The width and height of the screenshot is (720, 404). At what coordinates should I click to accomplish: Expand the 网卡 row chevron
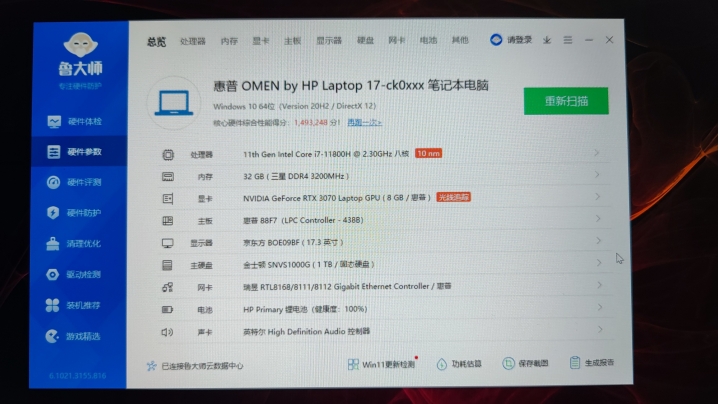tap(600, 285)
